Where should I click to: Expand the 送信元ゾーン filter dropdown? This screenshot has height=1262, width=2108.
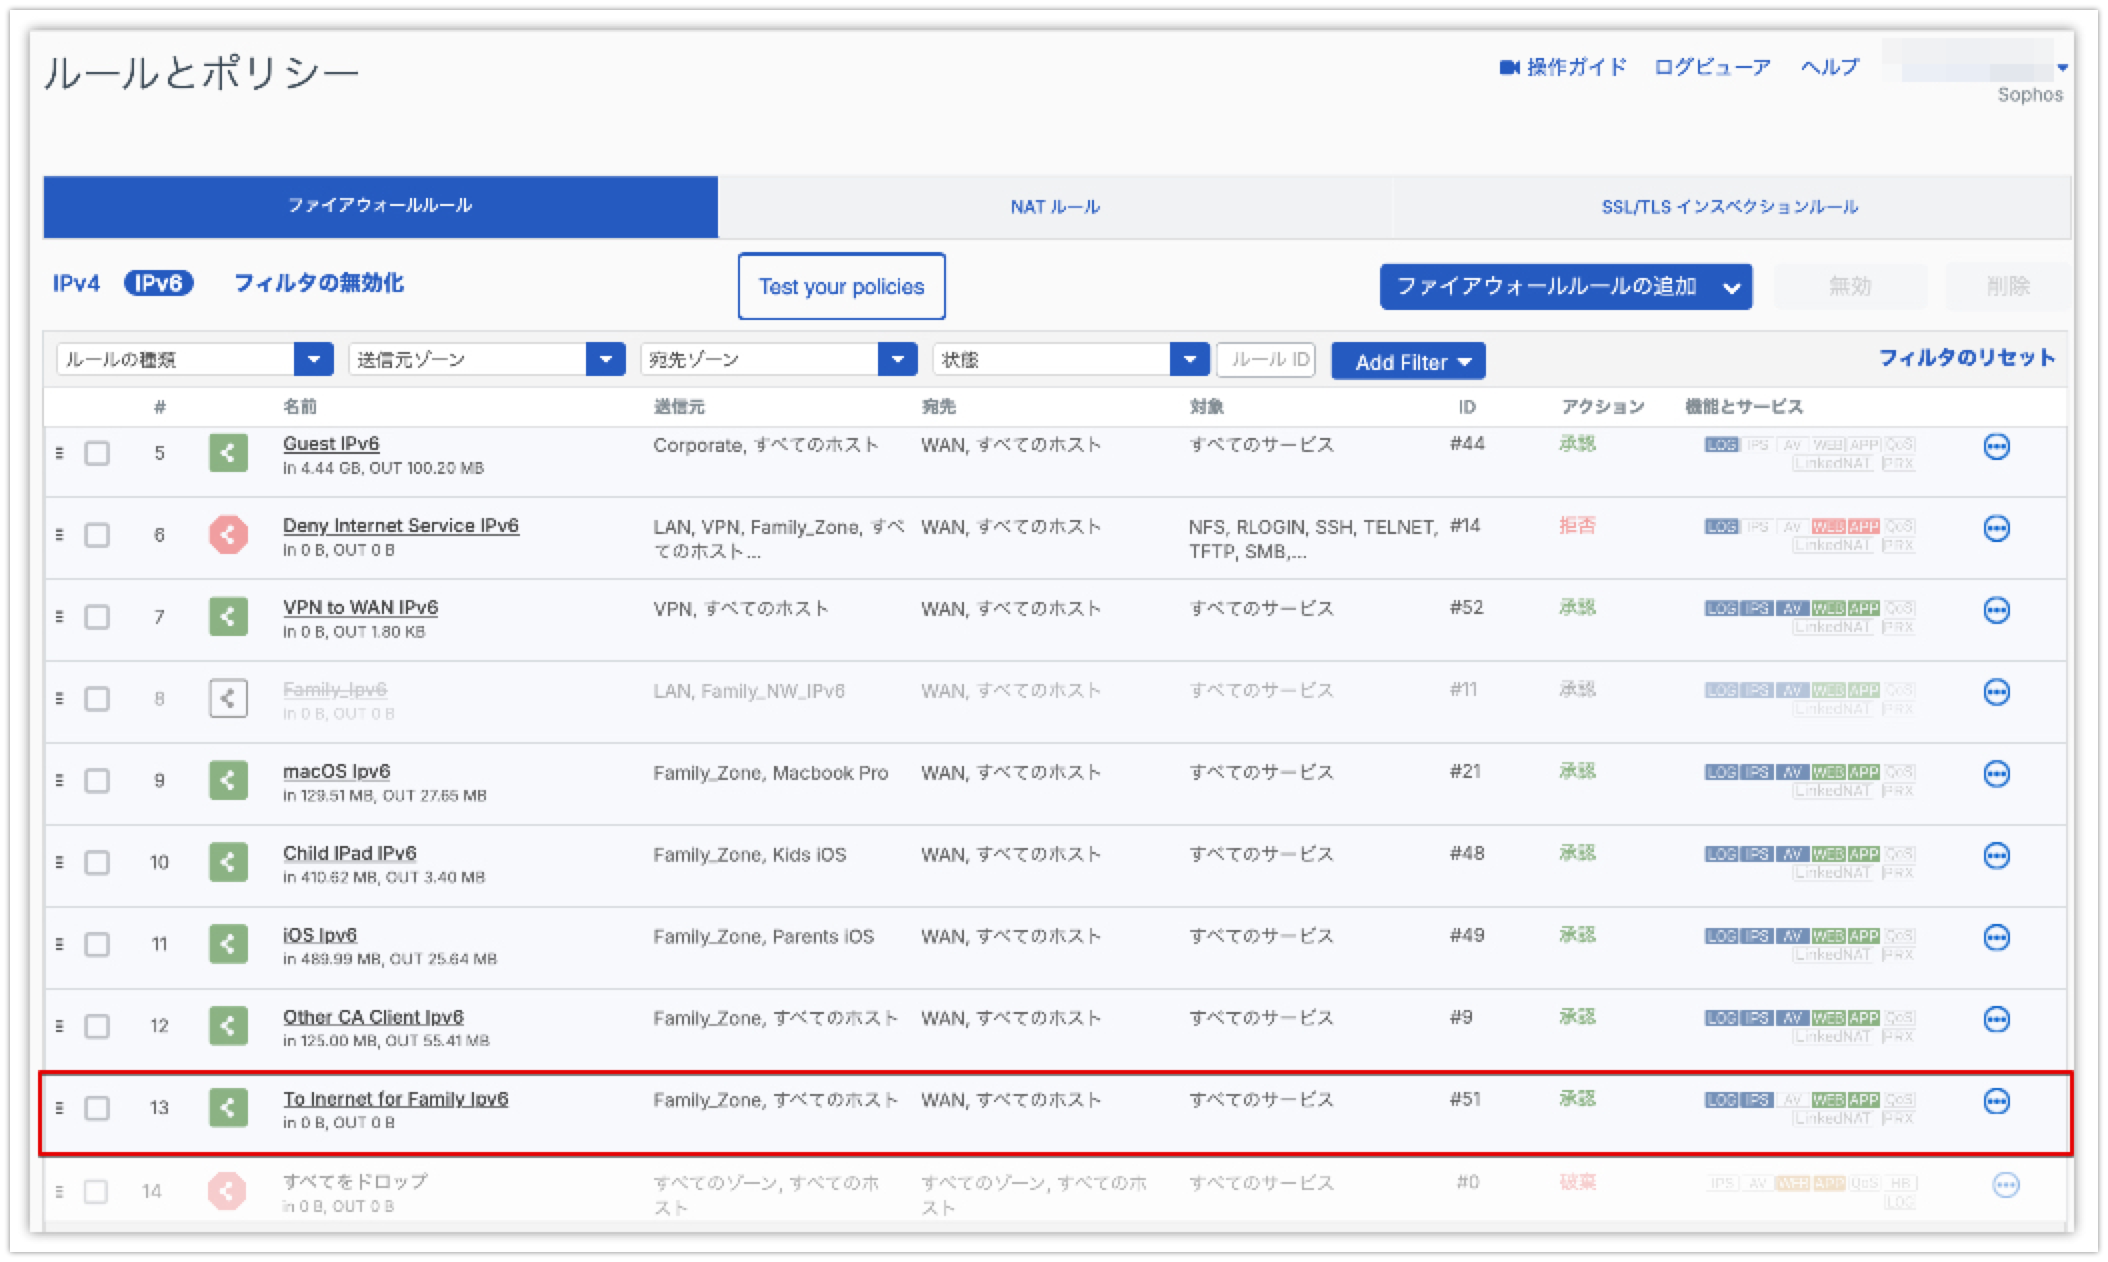point(606,359)
